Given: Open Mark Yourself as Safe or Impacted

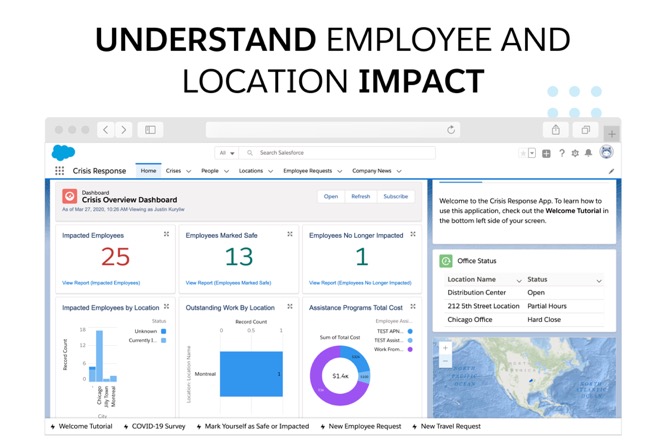Looking at the screenshot, I should click(253, 426).
